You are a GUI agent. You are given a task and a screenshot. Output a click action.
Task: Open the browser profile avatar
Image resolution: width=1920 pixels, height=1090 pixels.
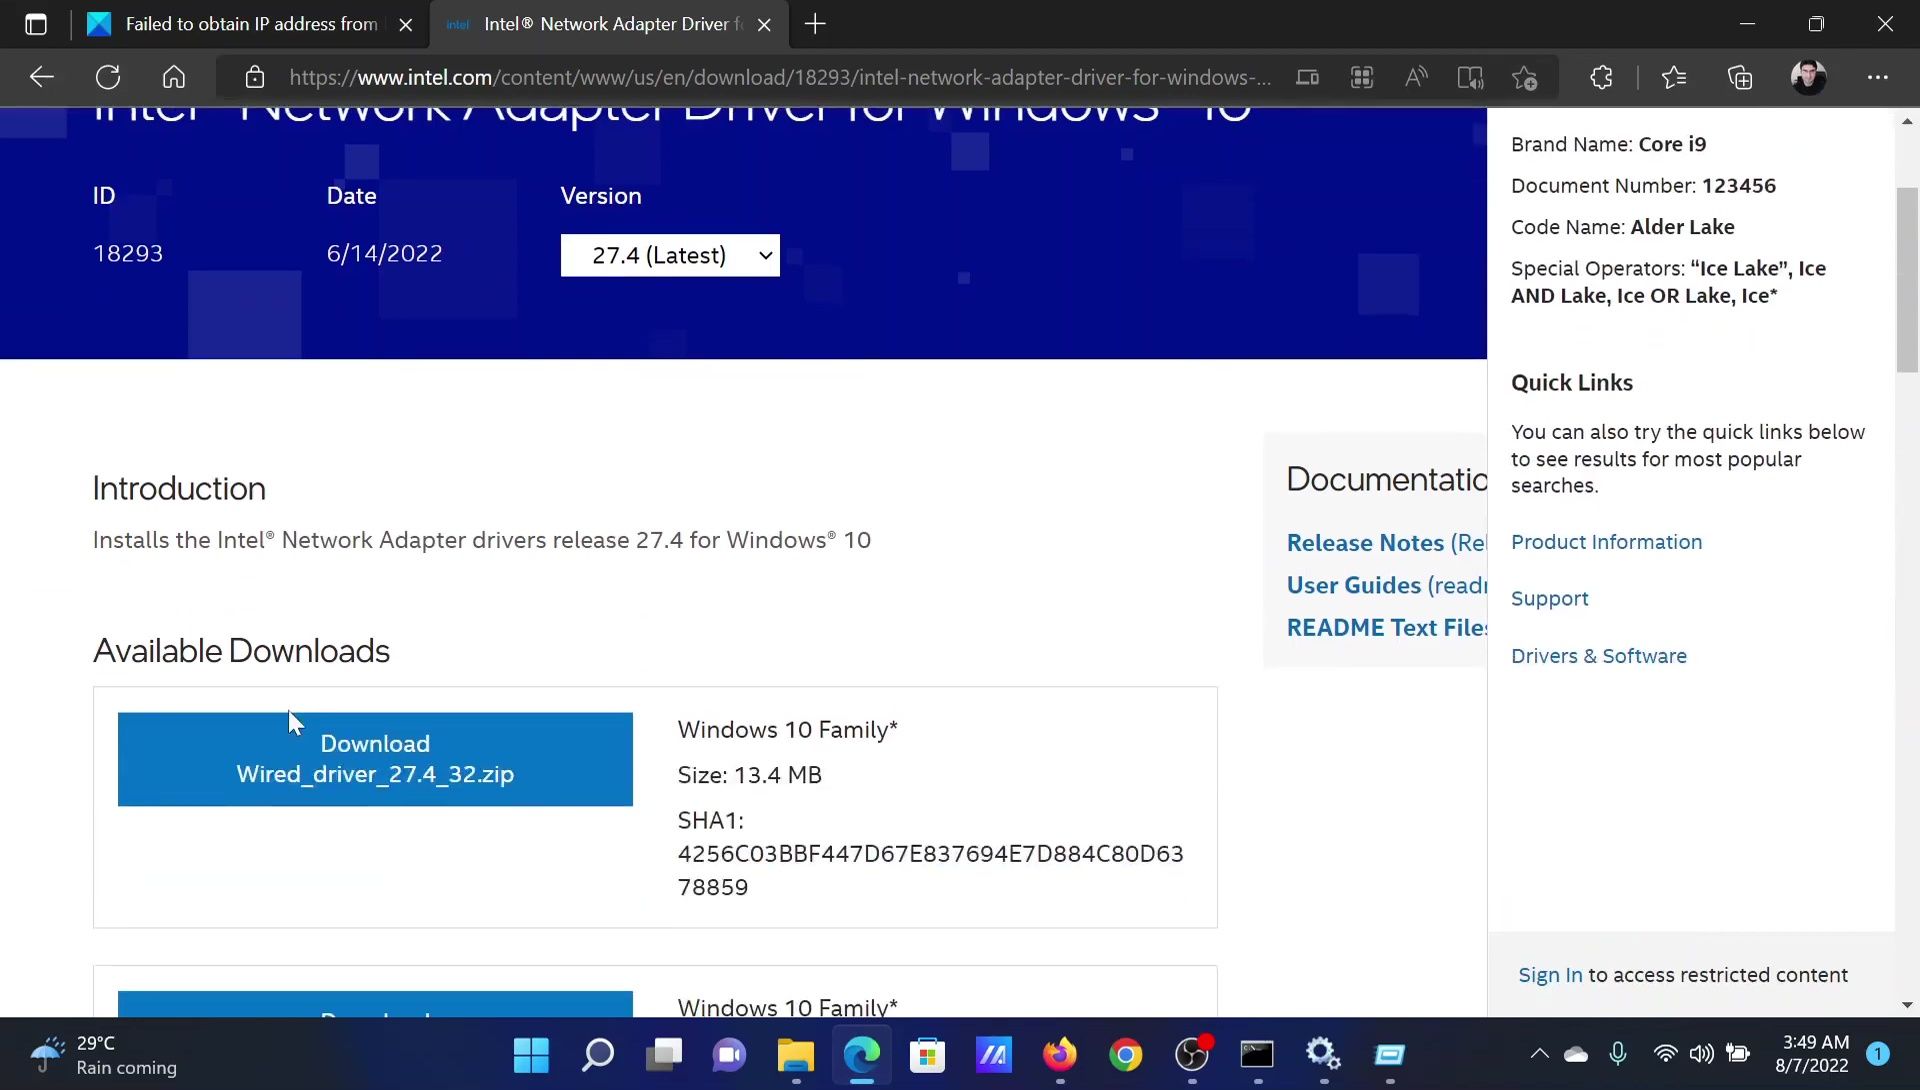click(x=1808, y=77)
